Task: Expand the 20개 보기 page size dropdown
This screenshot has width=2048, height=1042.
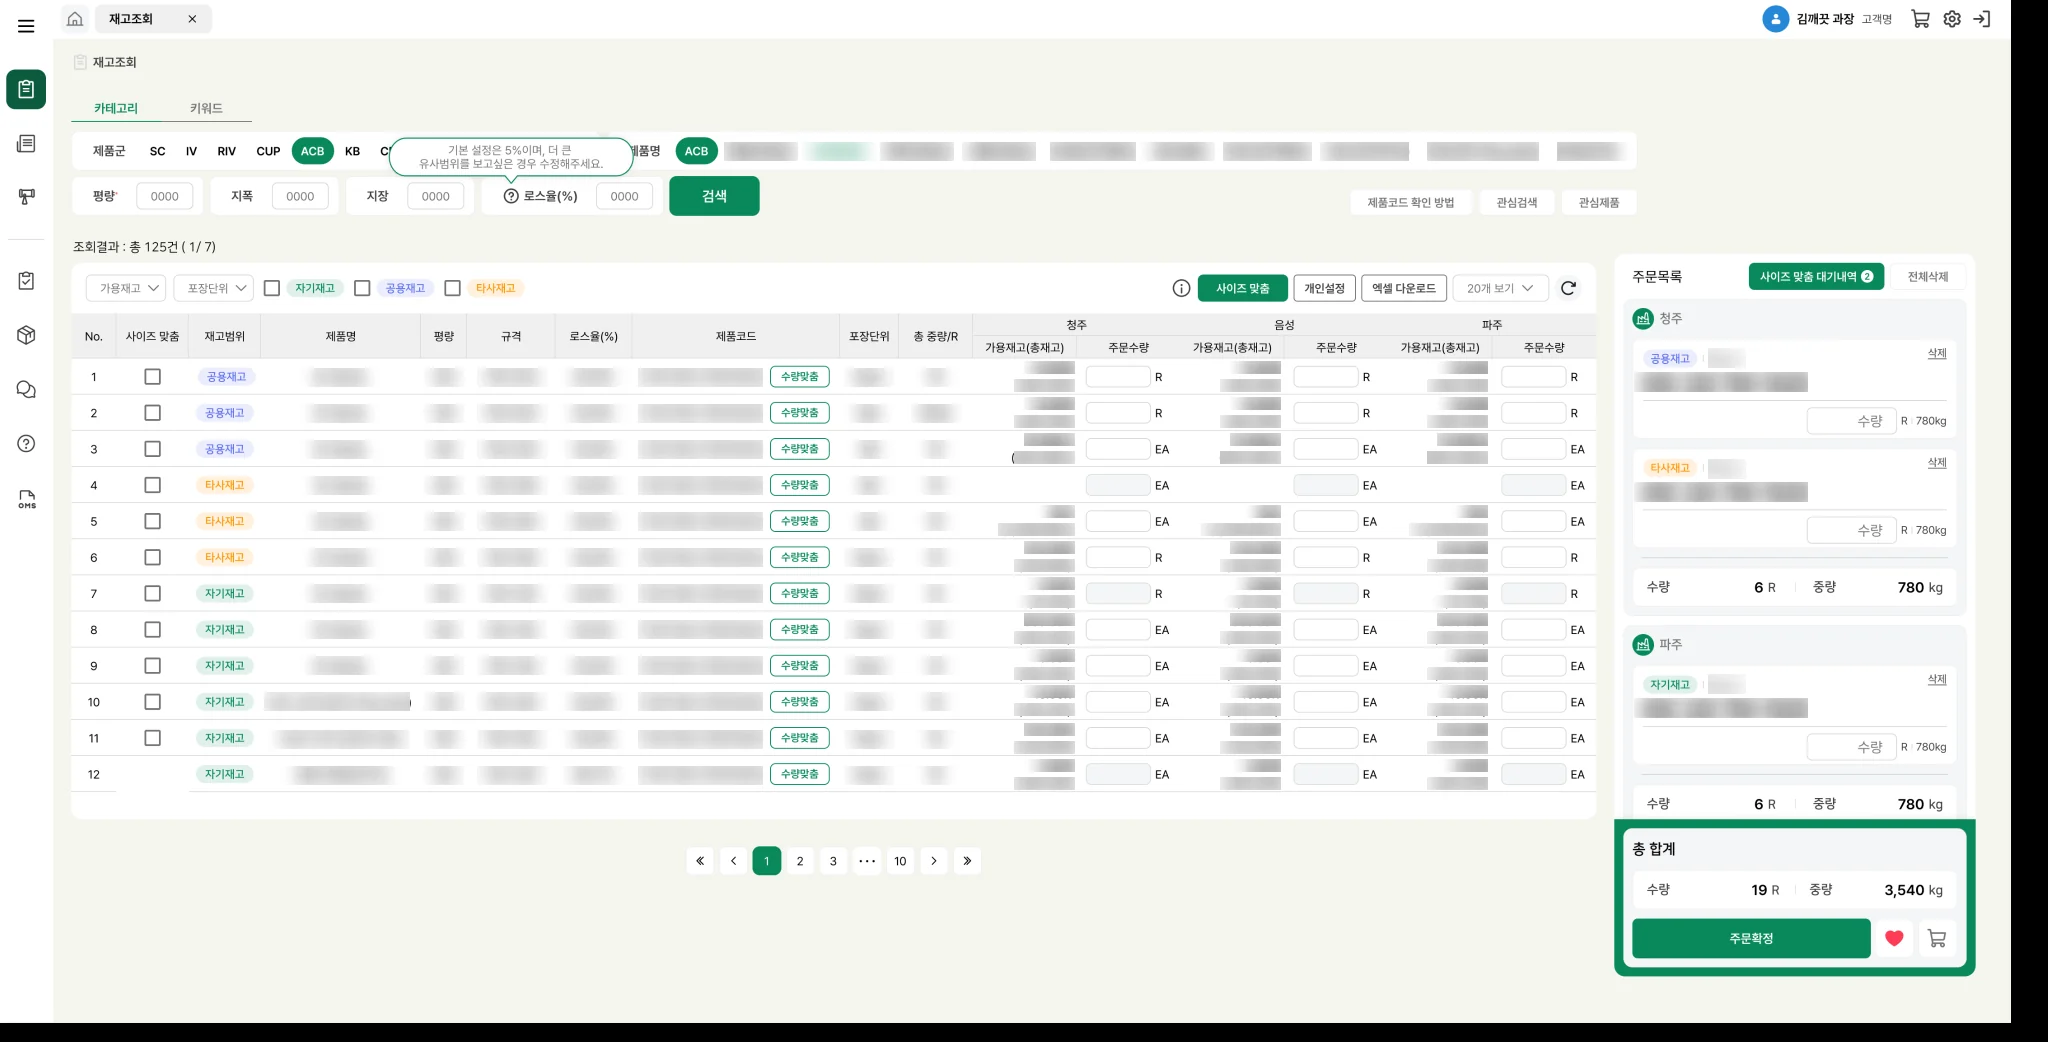Action: coord(1500,288)
